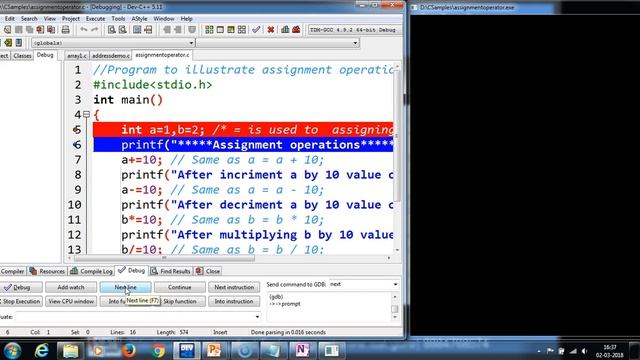The height and width of the screenshot is (360, 640).
Task: Open the Find Results bottom tab
Action: [x=171, y=271]
